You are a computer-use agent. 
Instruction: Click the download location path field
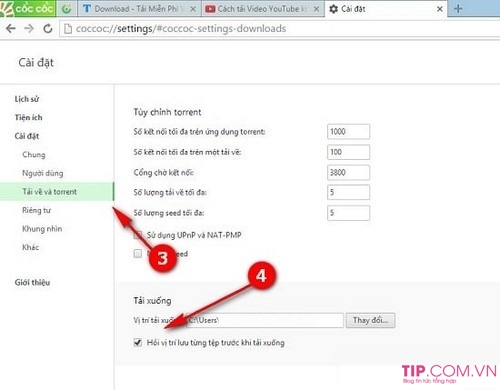click(x=265, y=320)
